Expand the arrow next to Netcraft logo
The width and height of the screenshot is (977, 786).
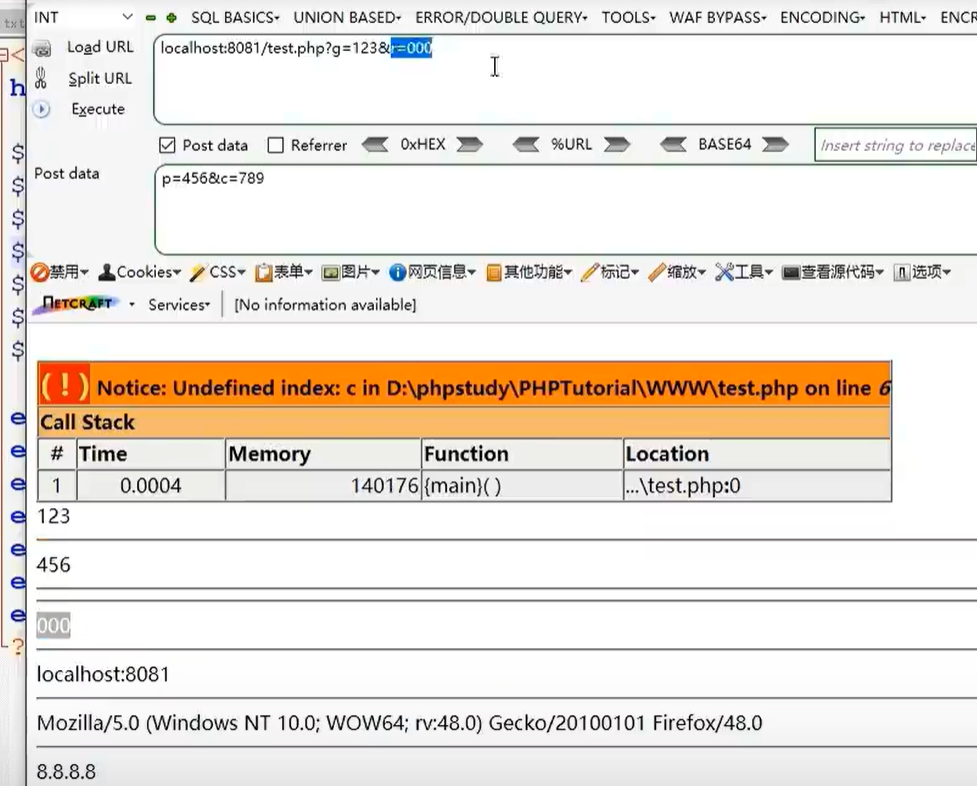[131, 305]
